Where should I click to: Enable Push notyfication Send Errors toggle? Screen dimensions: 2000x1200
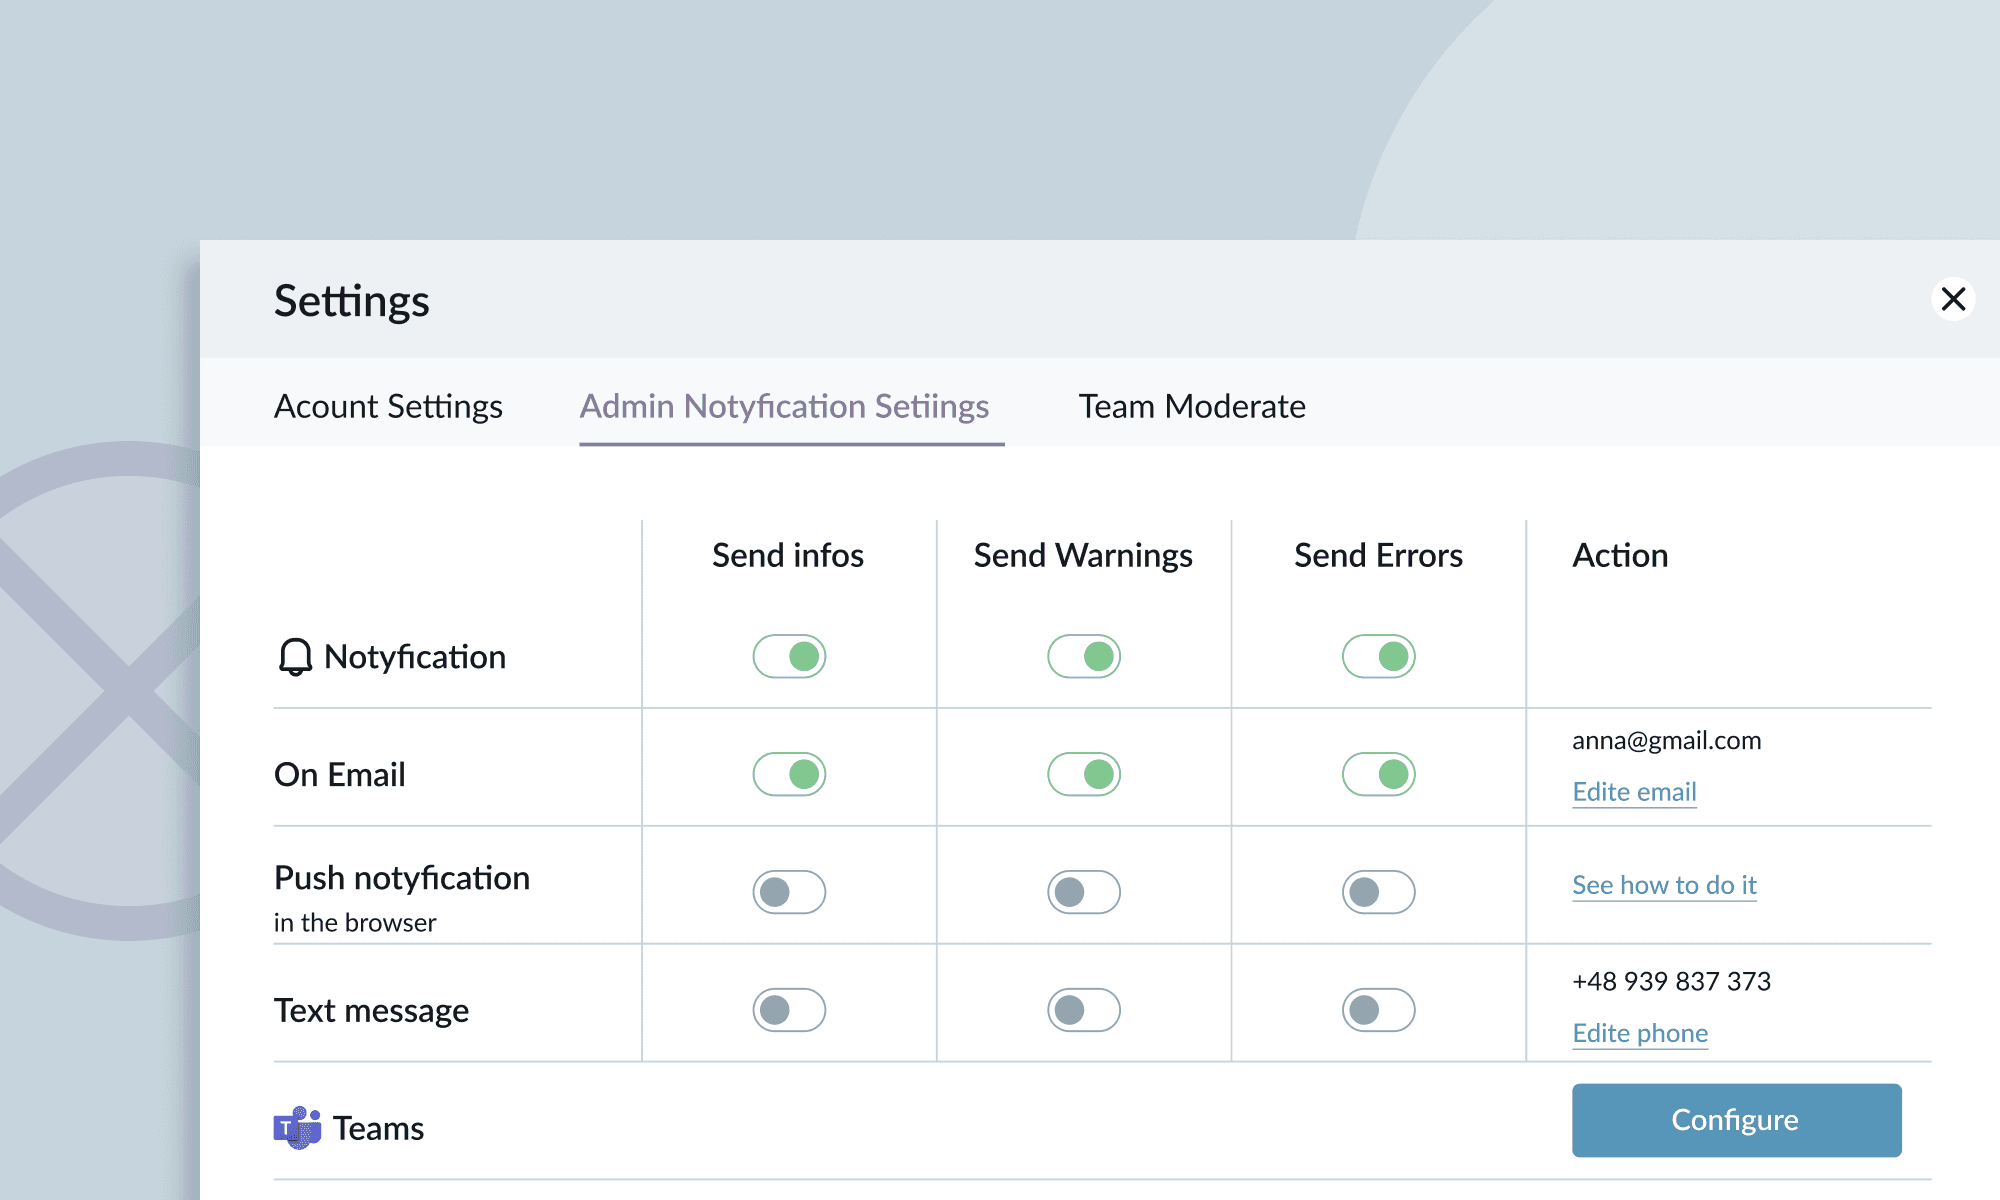coord(1379,892)
